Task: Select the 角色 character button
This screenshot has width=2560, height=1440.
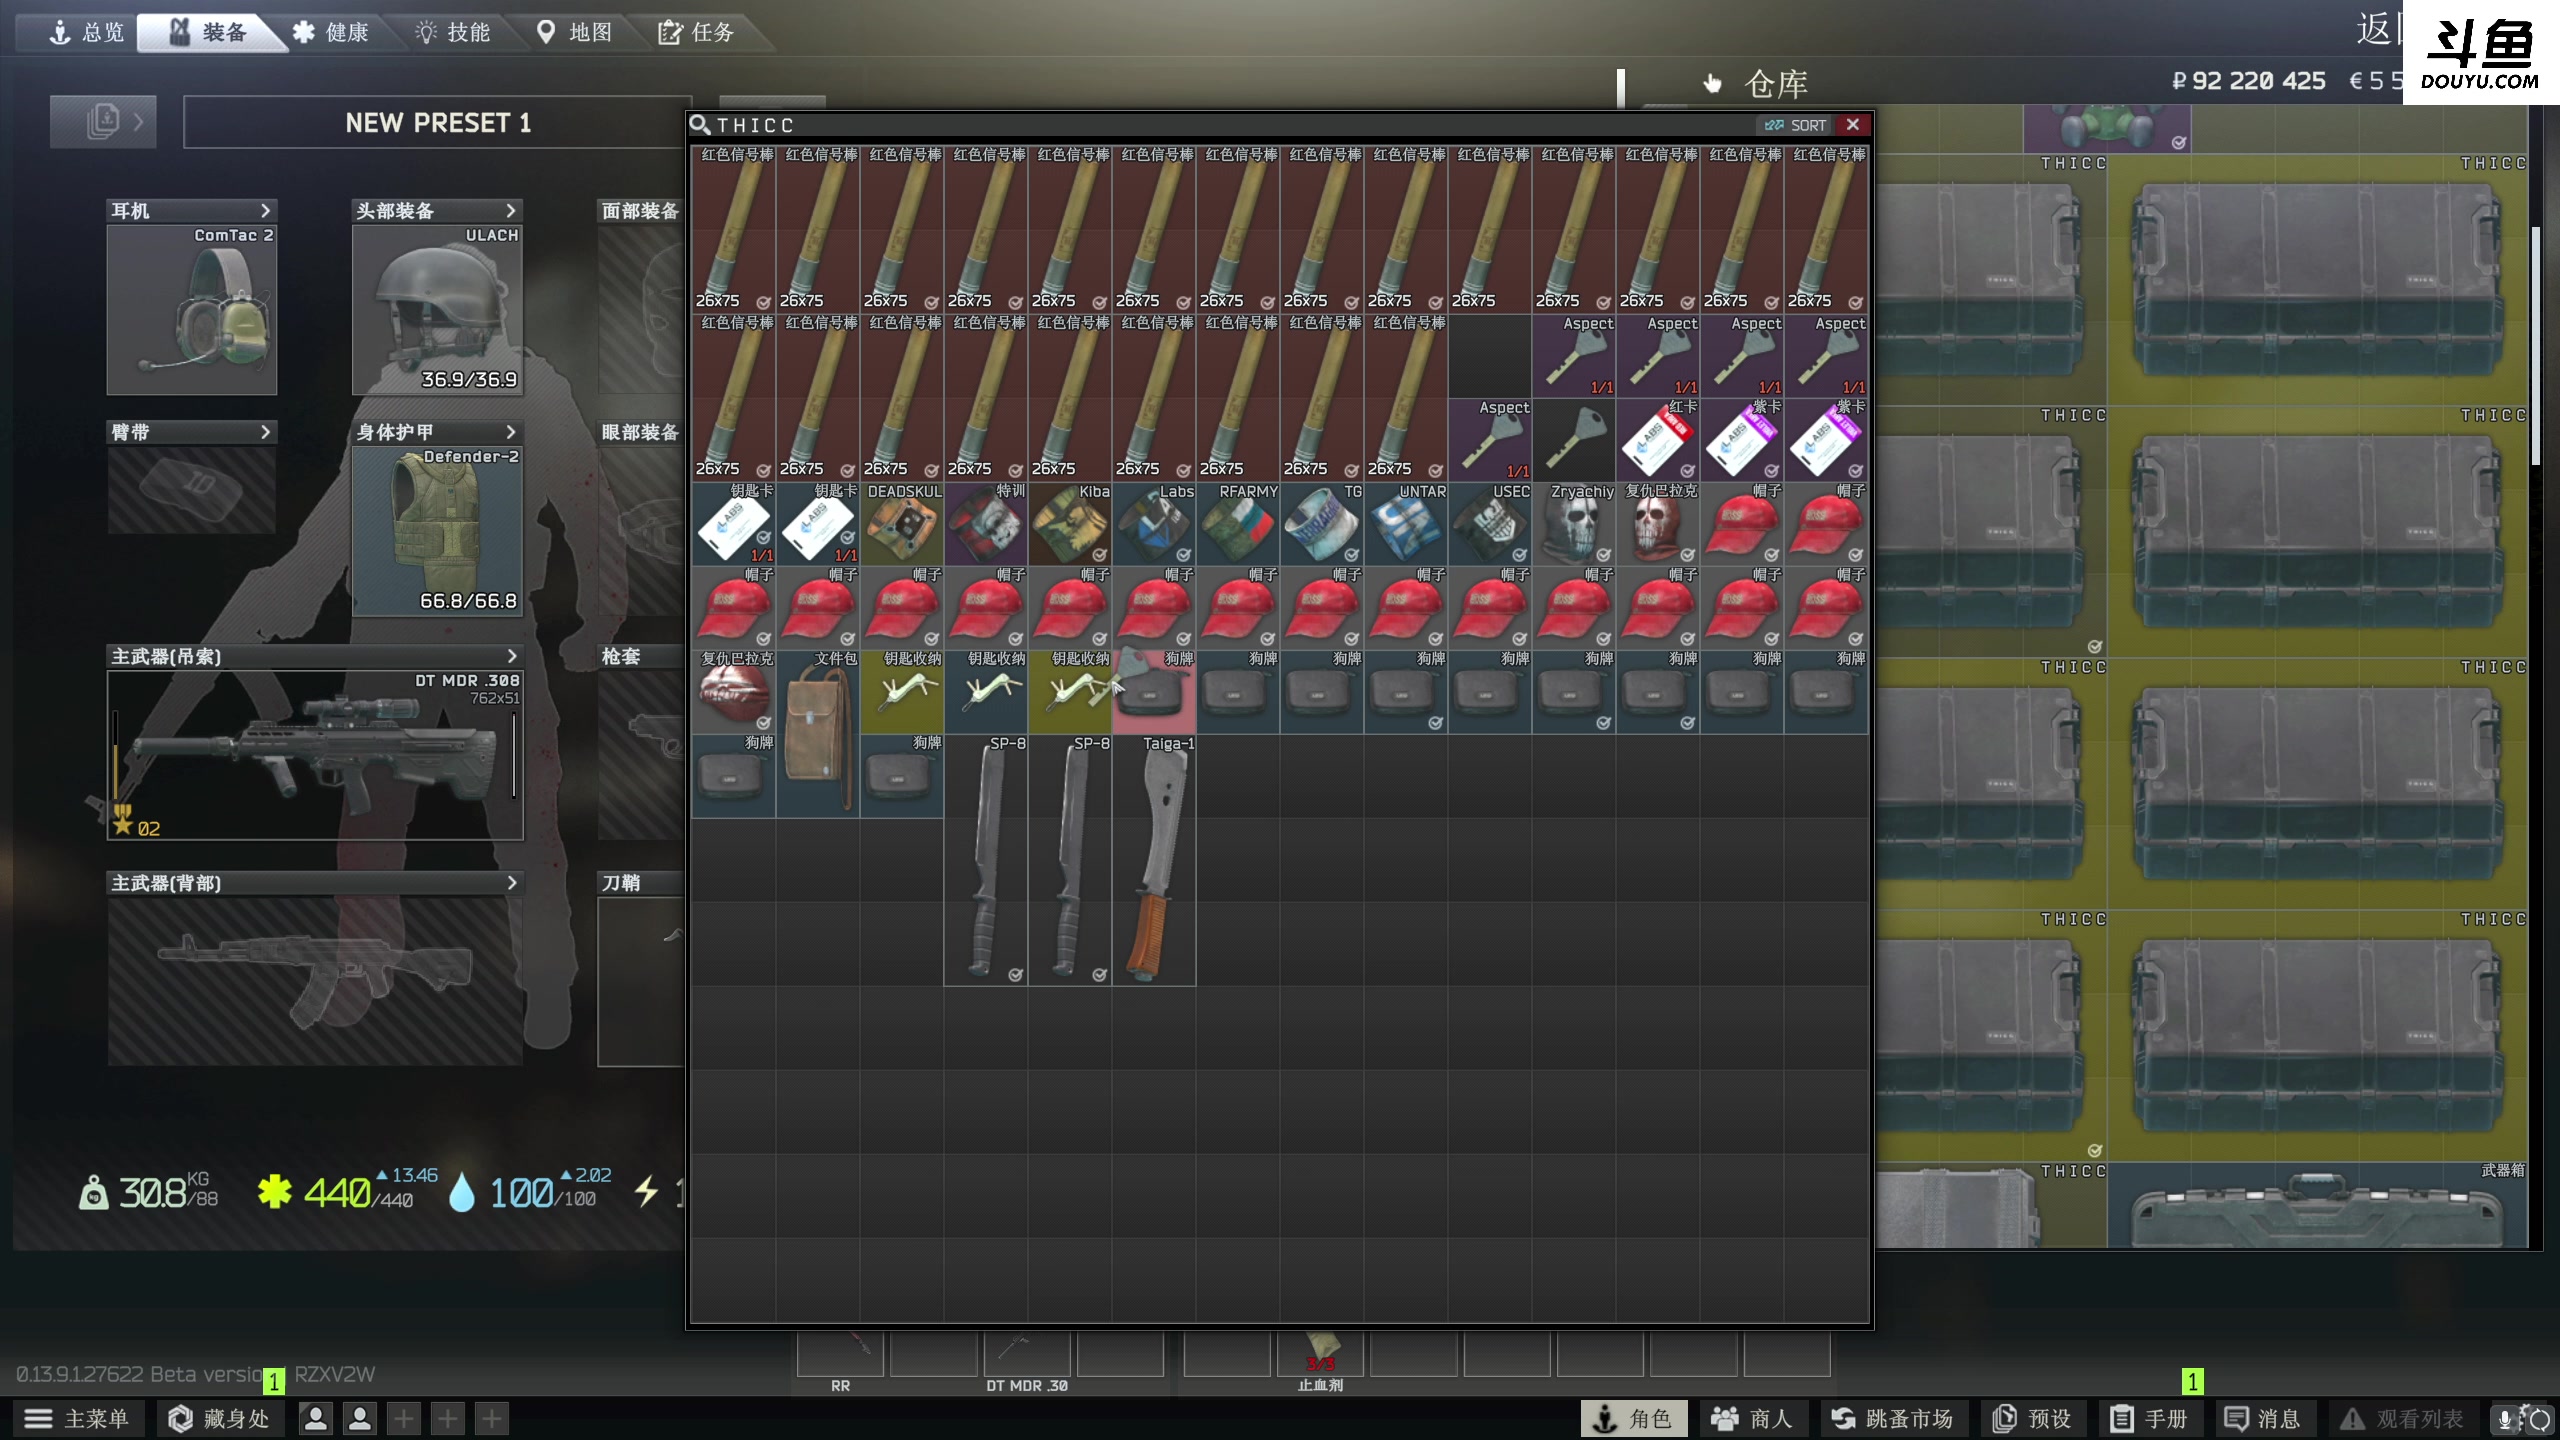Action: pyautogui.click(x=1633, y=1418)
